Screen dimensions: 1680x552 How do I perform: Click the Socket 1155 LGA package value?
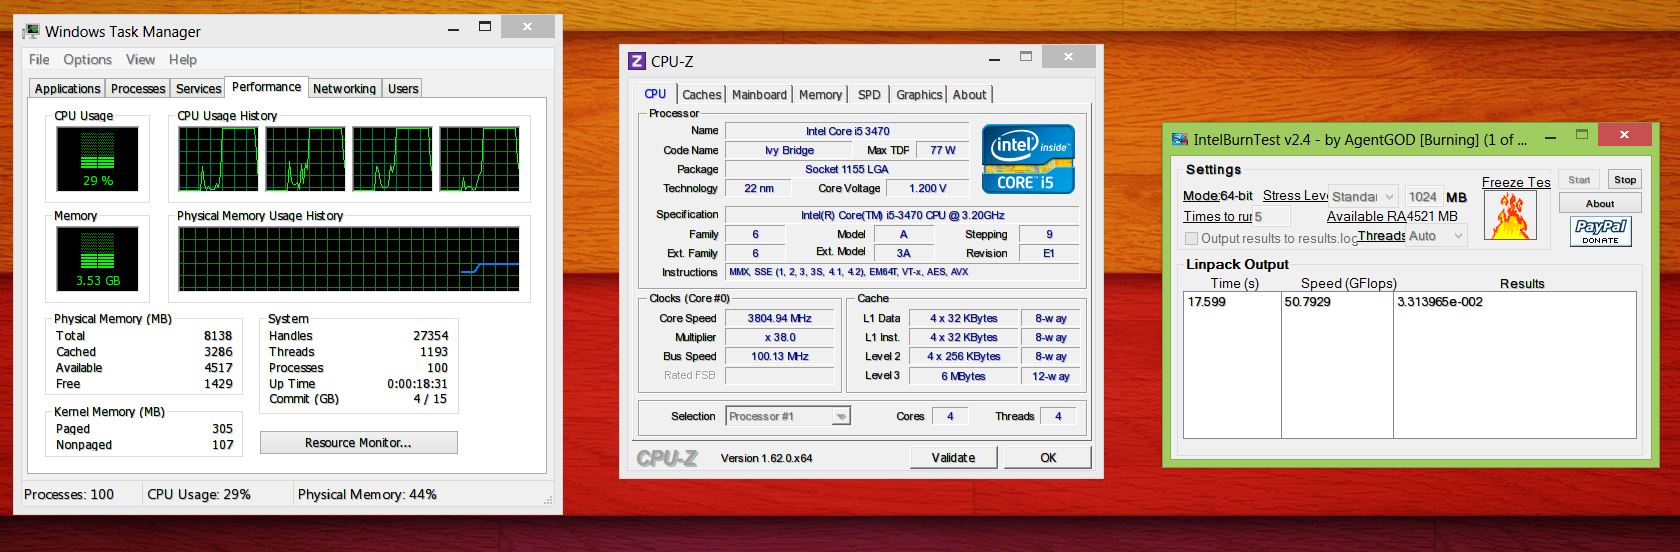[847, 169]
